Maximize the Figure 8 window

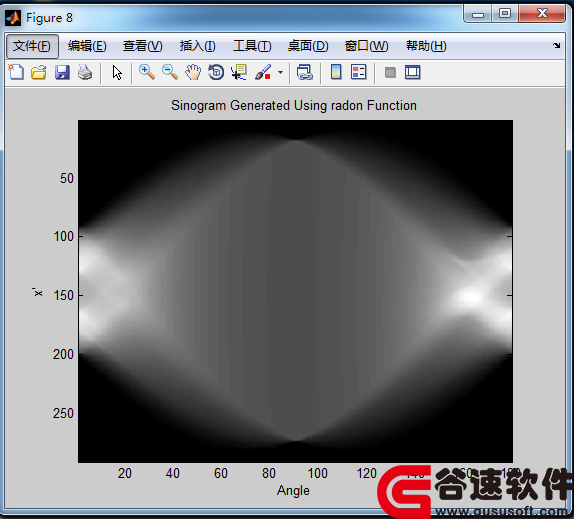505,14
